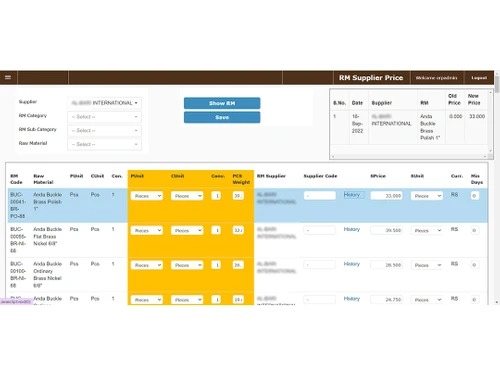Open SUnit dropdown in Brass Polish row

pos(427,196)
